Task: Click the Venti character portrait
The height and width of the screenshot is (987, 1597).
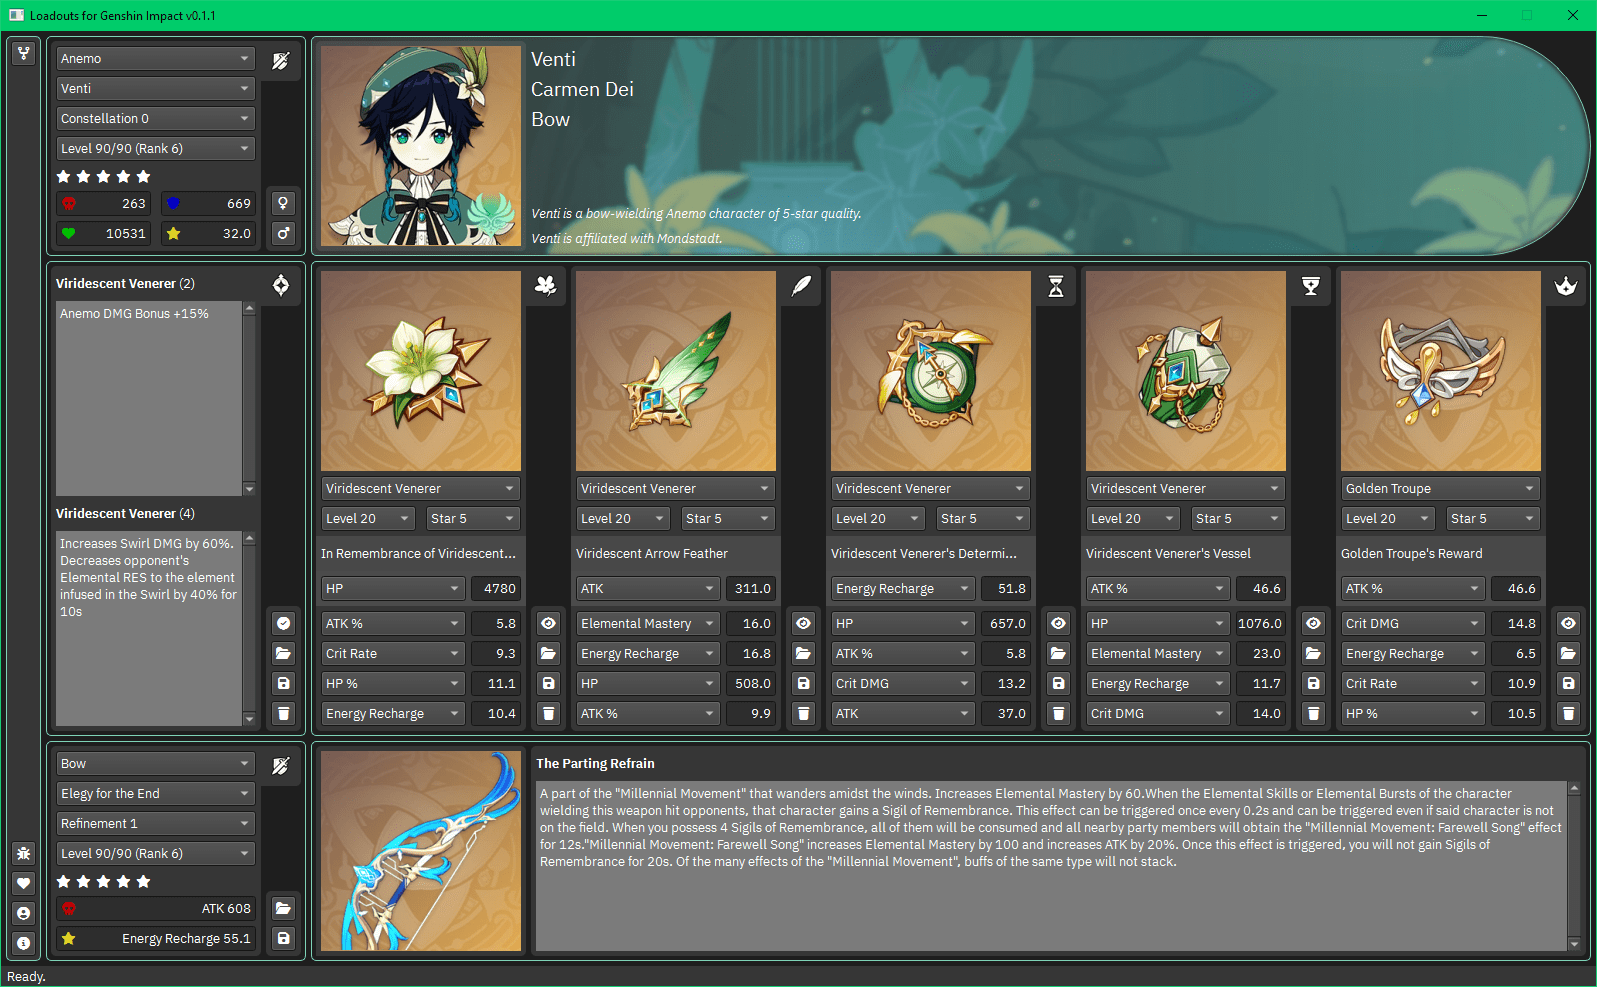Action: coord(421,146)
